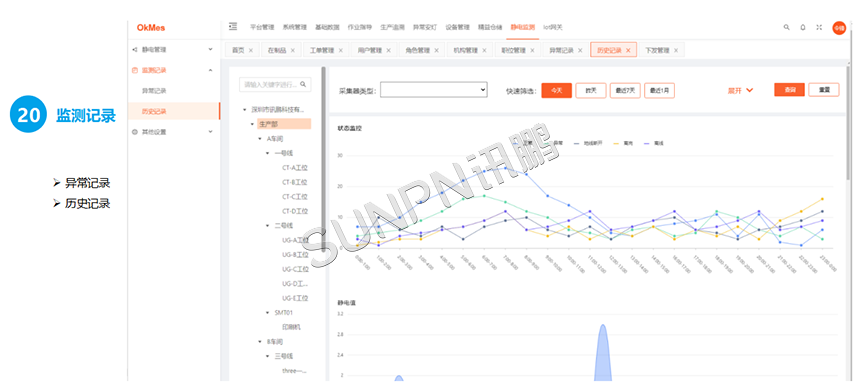Close the 异常记录 tab
The width and height of the screenshot is (860, 391).
click(x=580, y=50)
